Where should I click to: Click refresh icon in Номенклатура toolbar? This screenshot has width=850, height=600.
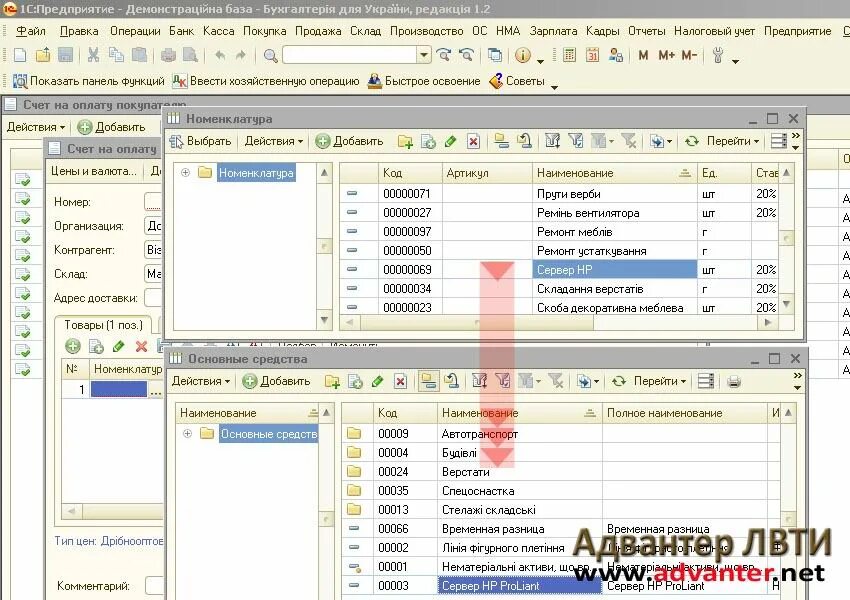click(691, 141)
